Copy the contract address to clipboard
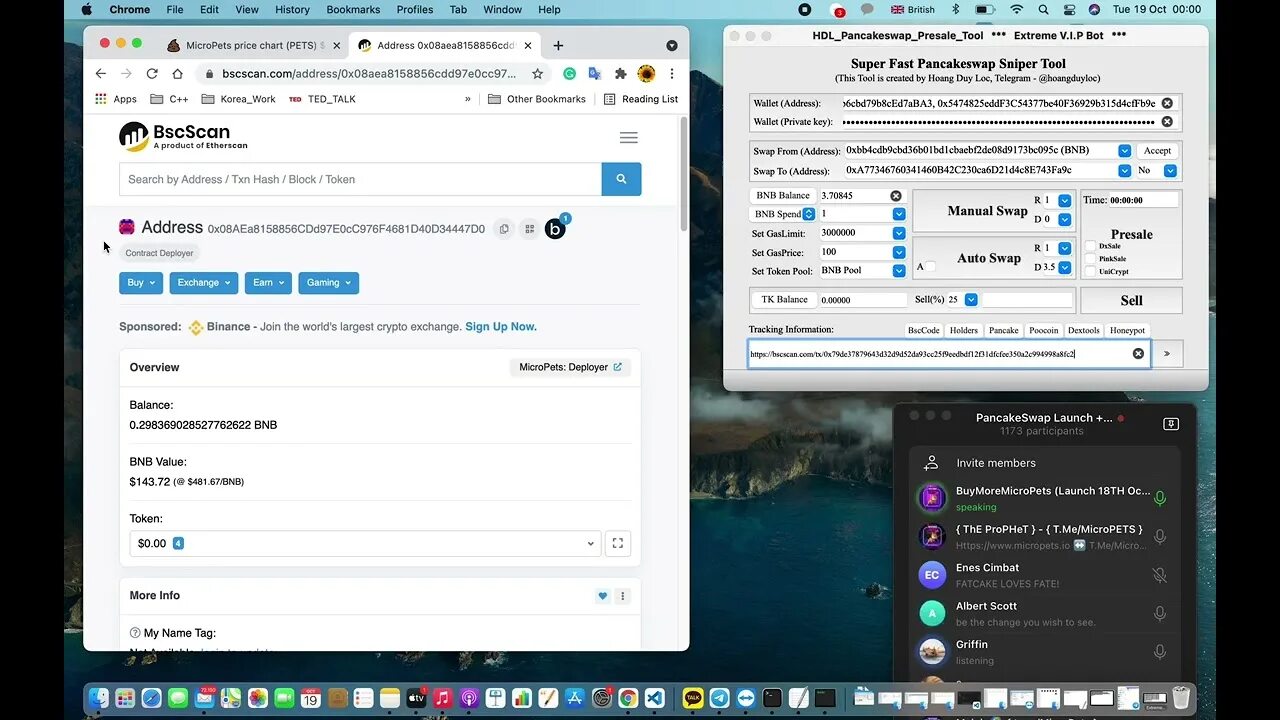Viewport: 1280px width, 720px height. (504, 229)
